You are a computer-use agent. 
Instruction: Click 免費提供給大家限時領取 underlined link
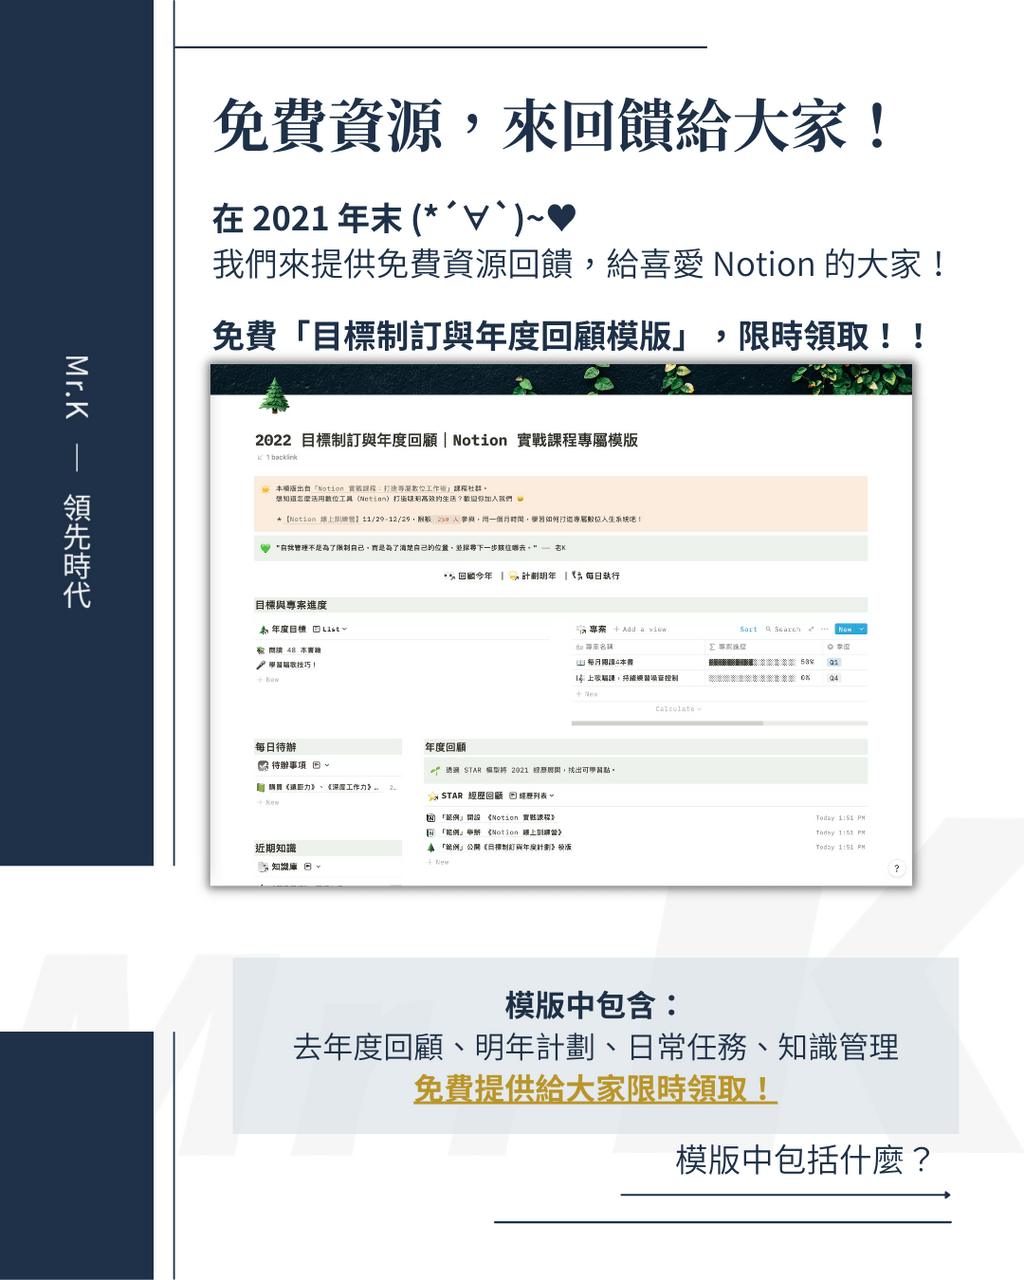pos(595,1089)
